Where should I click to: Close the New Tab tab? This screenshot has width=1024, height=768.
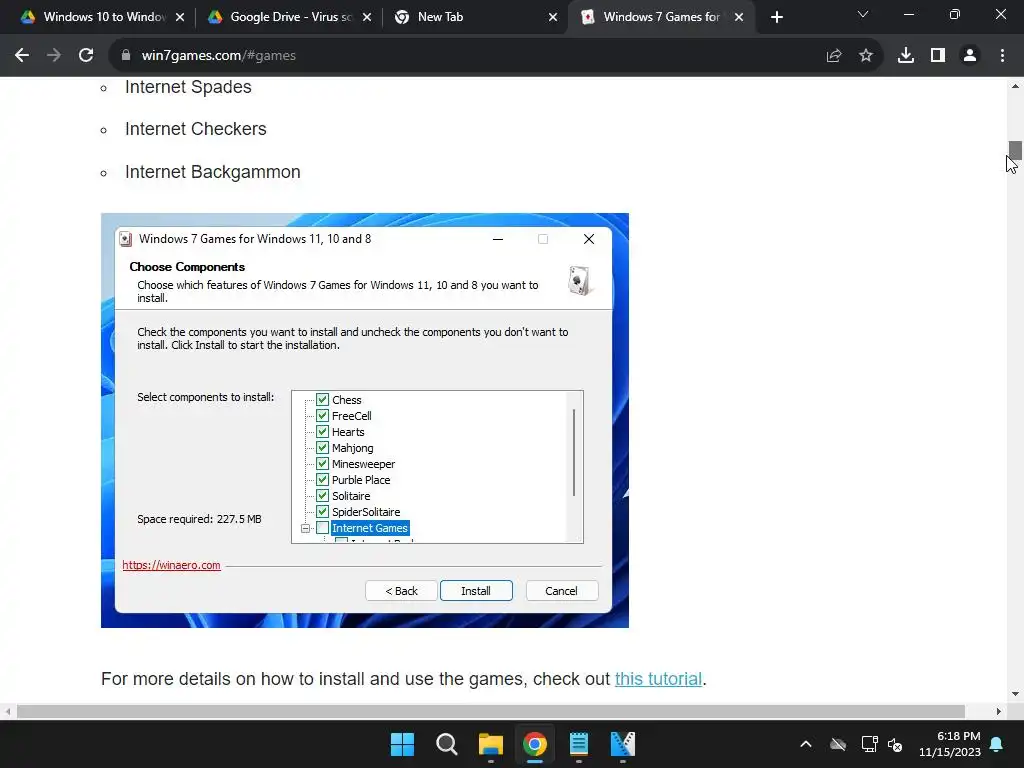pos(553,17)
